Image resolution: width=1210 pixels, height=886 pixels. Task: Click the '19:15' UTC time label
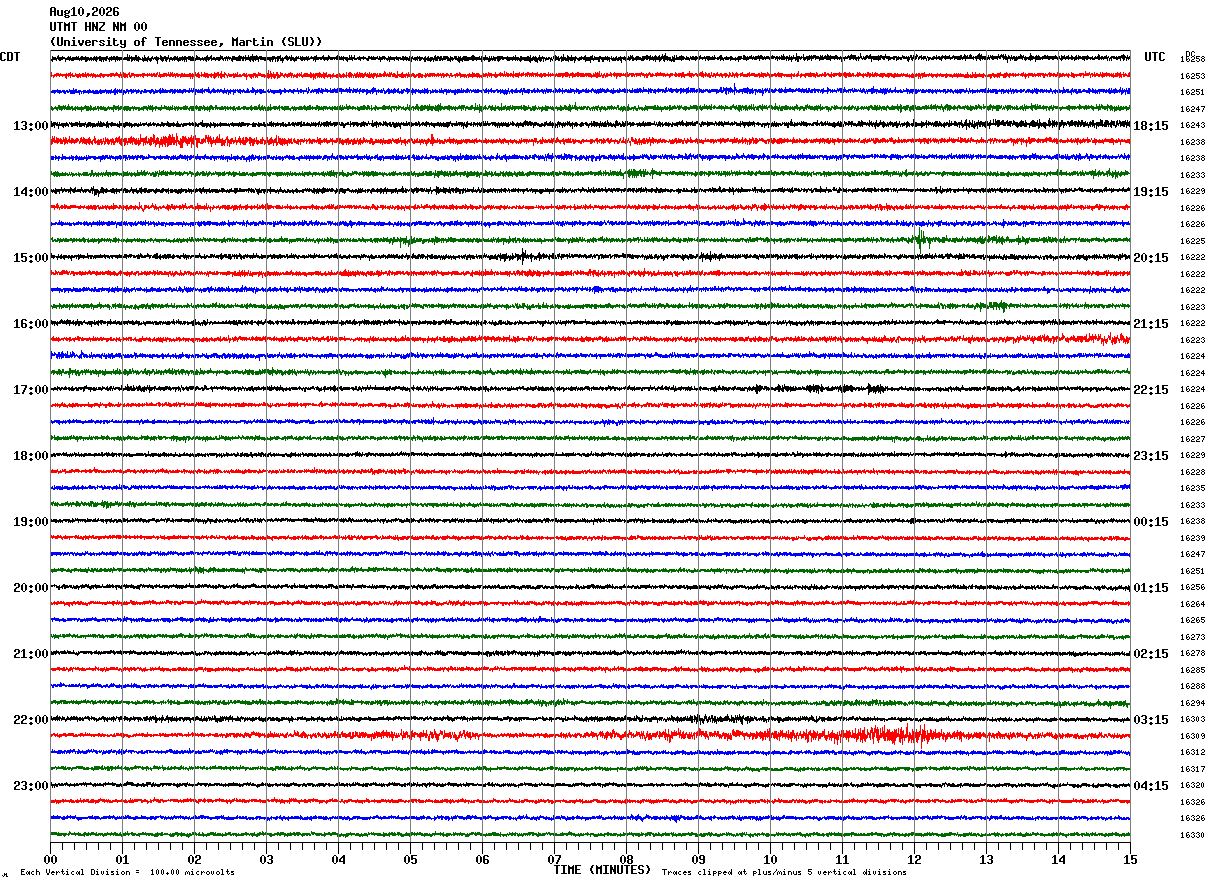pyautogui.click(x=1151, y=192)
